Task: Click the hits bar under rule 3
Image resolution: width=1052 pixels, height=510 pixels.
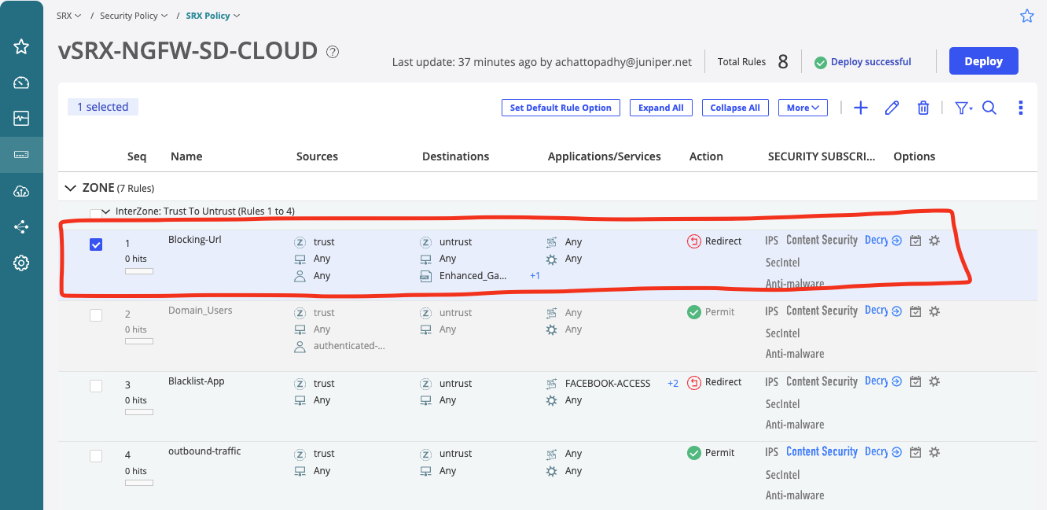Action: [x=139, y=412]
